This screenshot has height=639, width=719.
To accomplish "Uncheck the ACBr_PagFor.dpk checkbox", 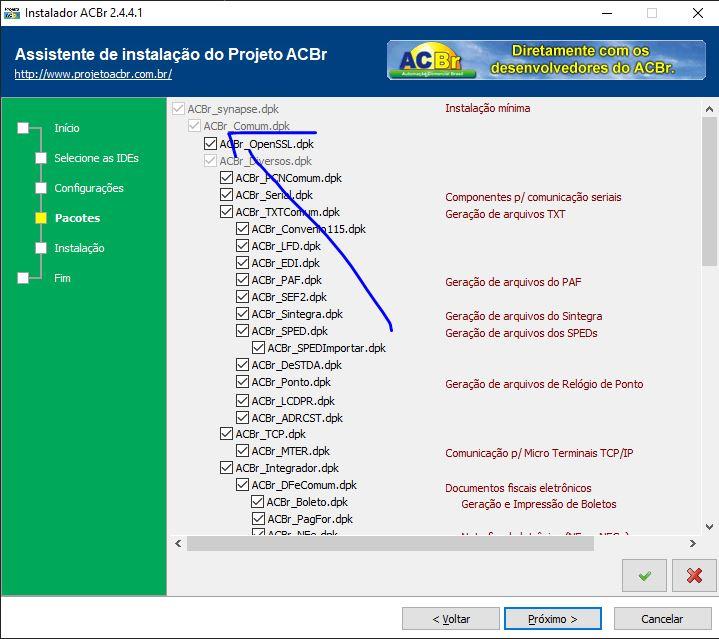I will point(259,518).
